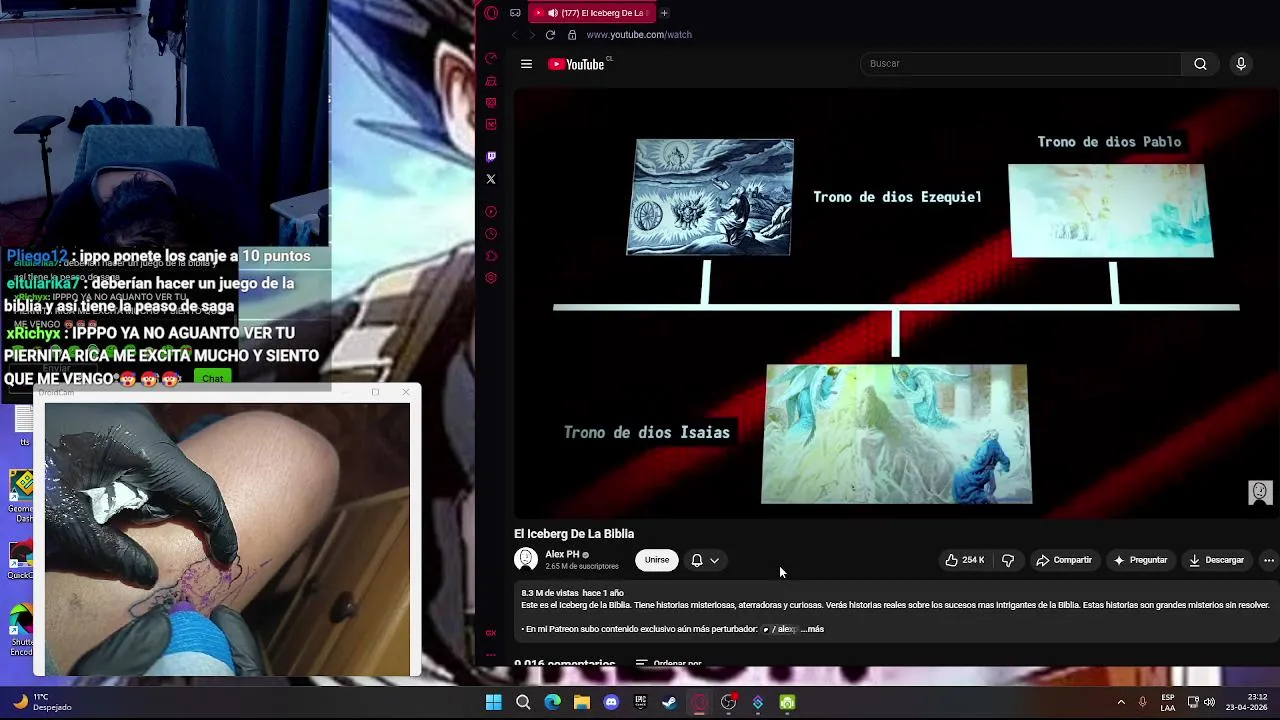Image resolution: width=1280 pixels, height=720 pixels.
Task: Dislike the video with thumbs down
Action: tap(1008, 560)
